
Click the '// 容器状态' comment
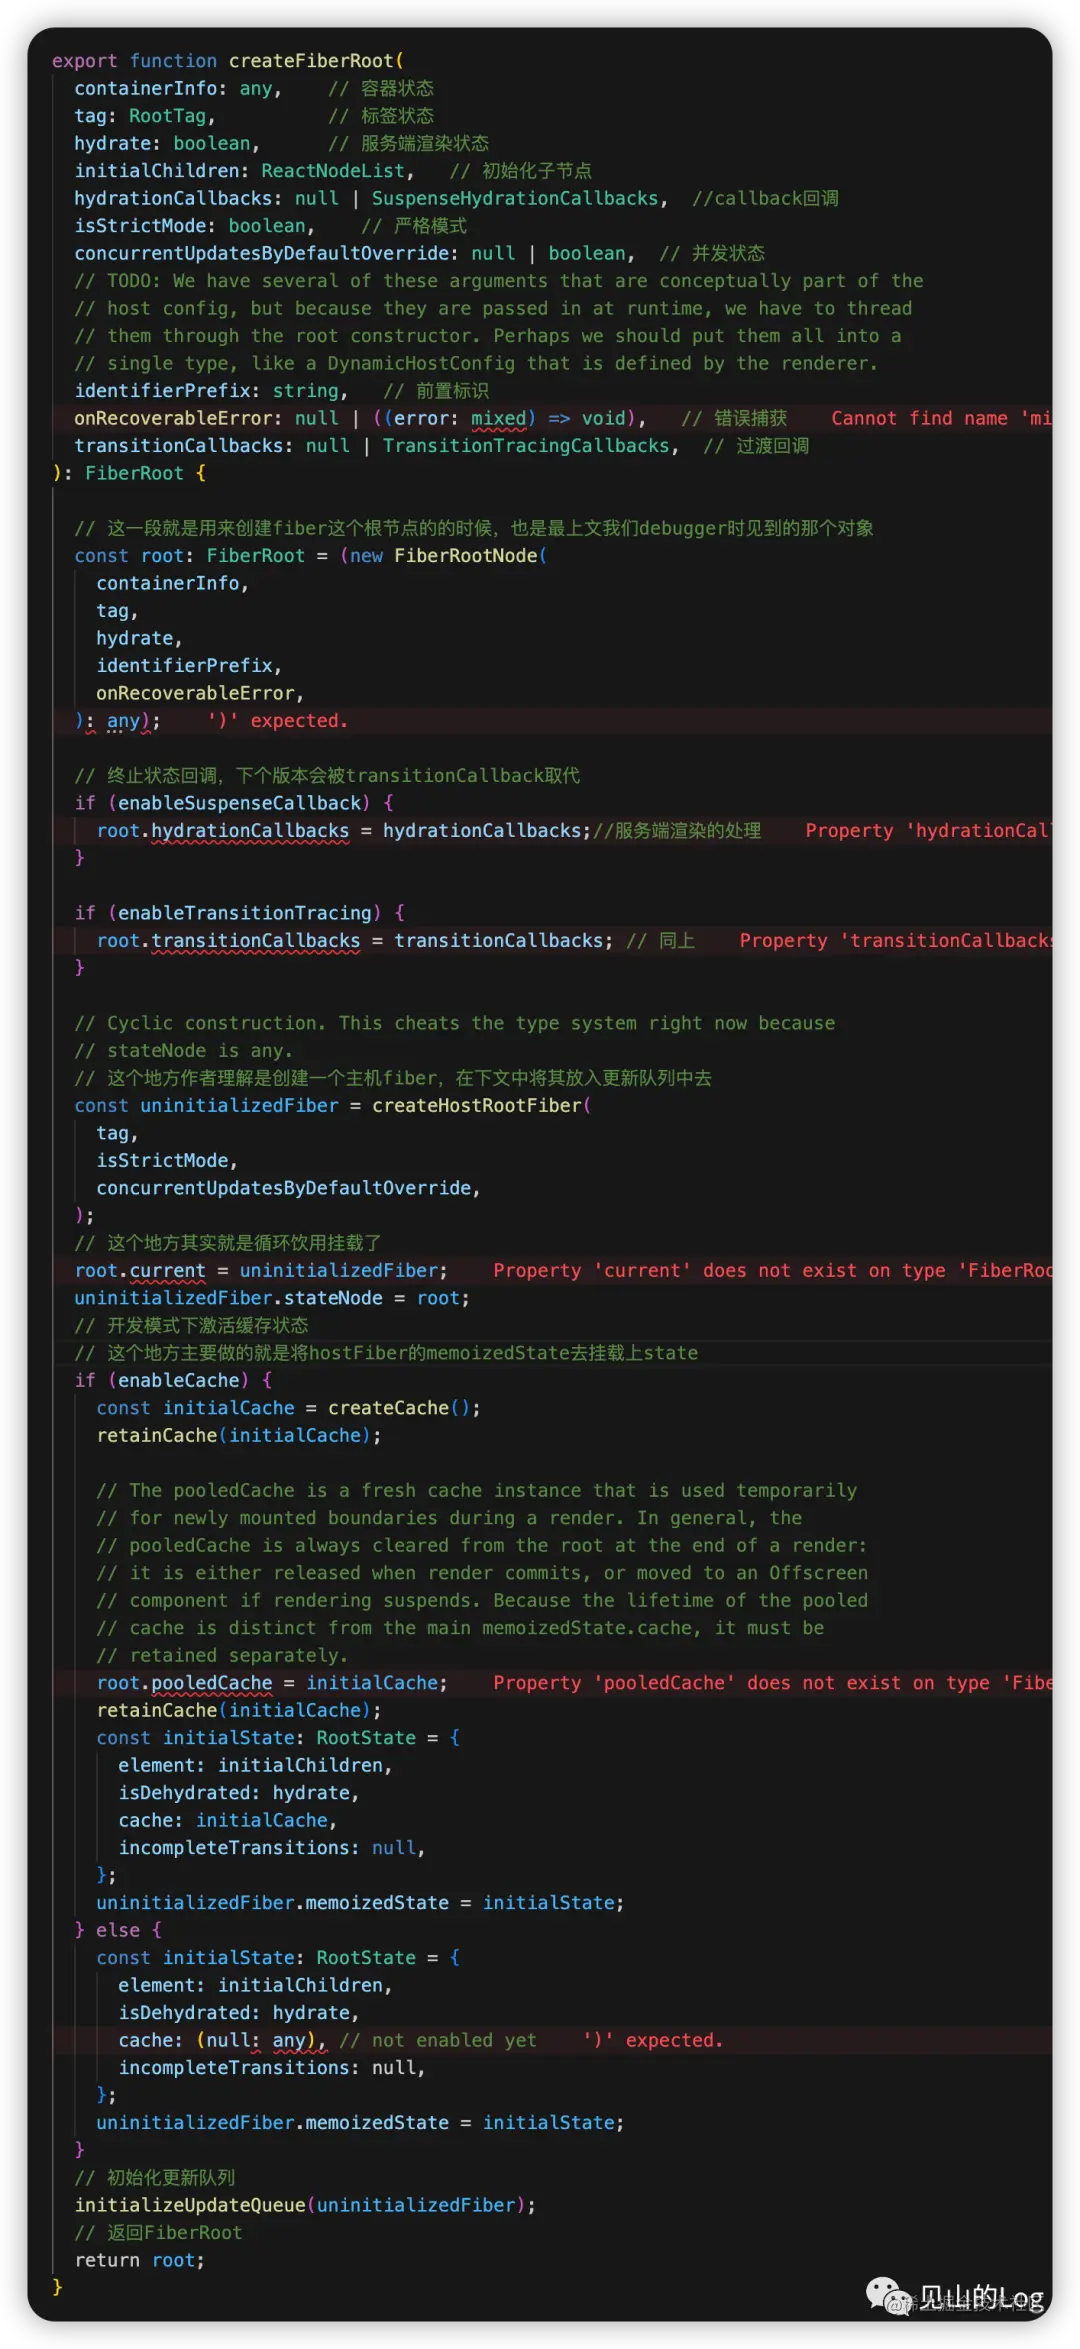381,88
